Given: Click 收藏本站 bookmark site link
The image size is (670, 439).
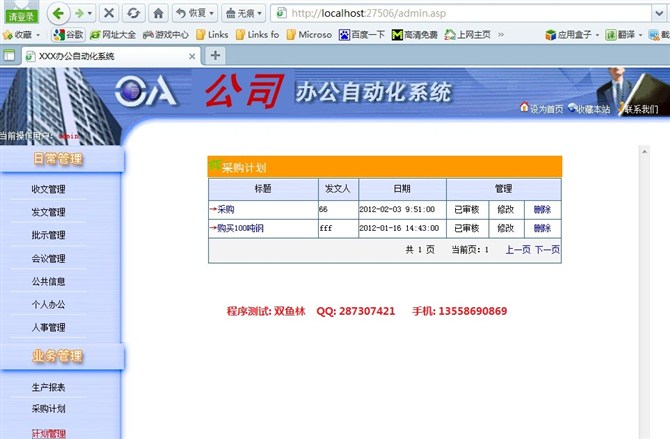Looking at the screenshot, I should click(x=589, y=109).
